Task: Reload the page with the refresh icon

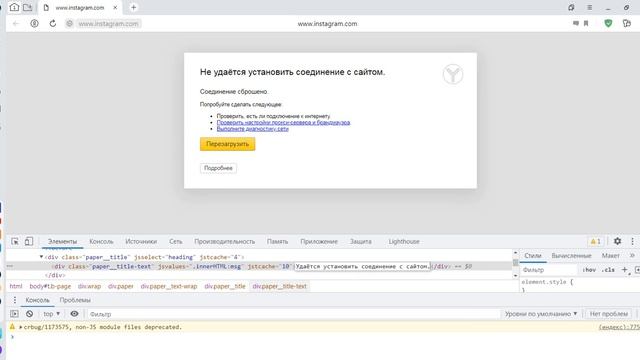Action: pos(53,24)
